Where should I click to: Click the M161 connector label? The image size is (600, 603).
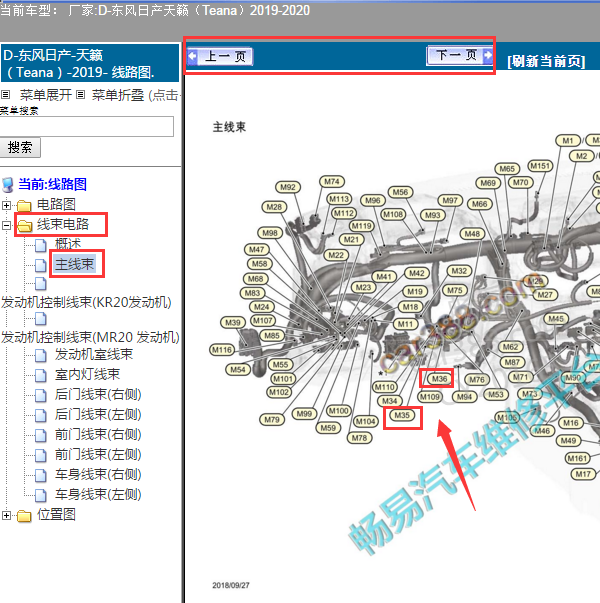(x=577, y=458)
